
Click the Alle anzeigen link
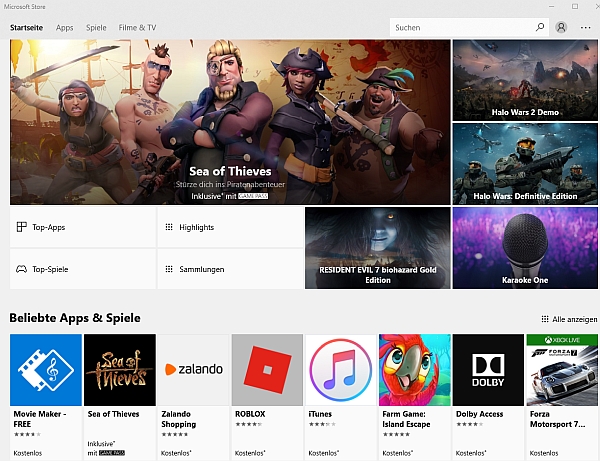pyautogui.click(x=569, y=319)
